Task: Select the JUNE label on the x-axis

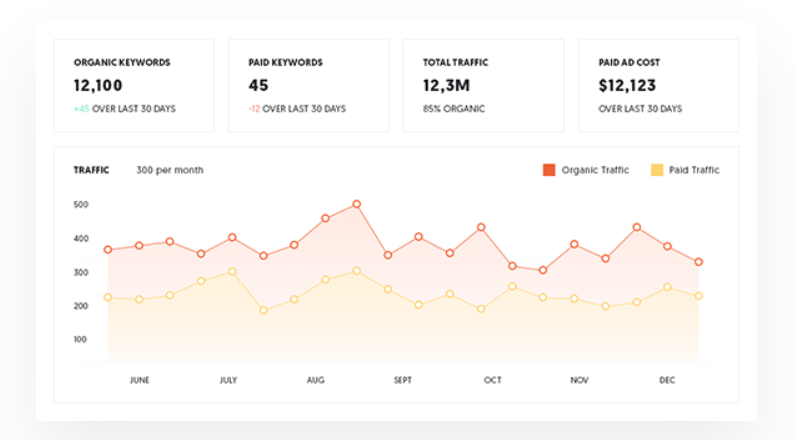Action: (x=140, y=381)
